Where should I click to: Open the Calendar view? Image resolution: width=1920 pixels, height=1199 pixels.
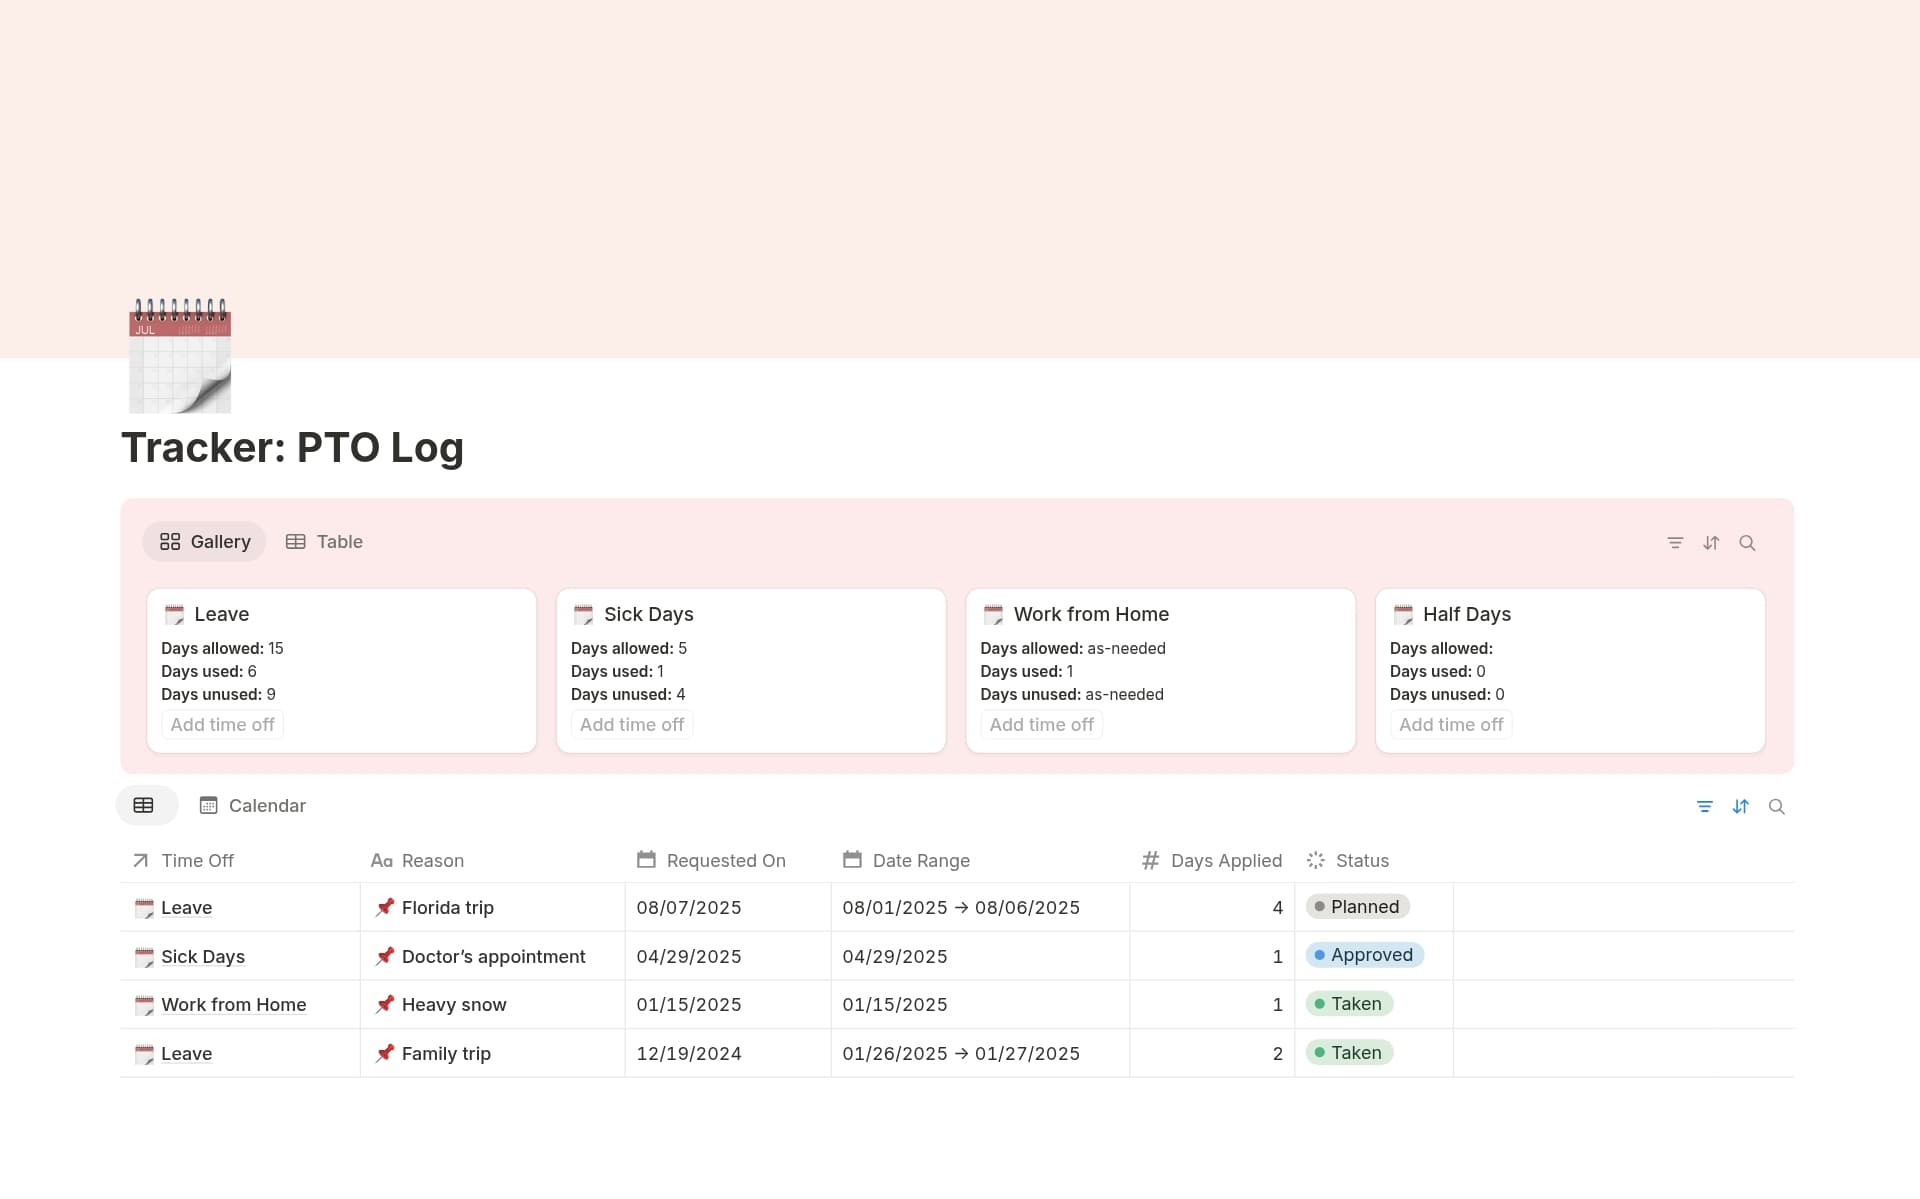coord(252,805)
